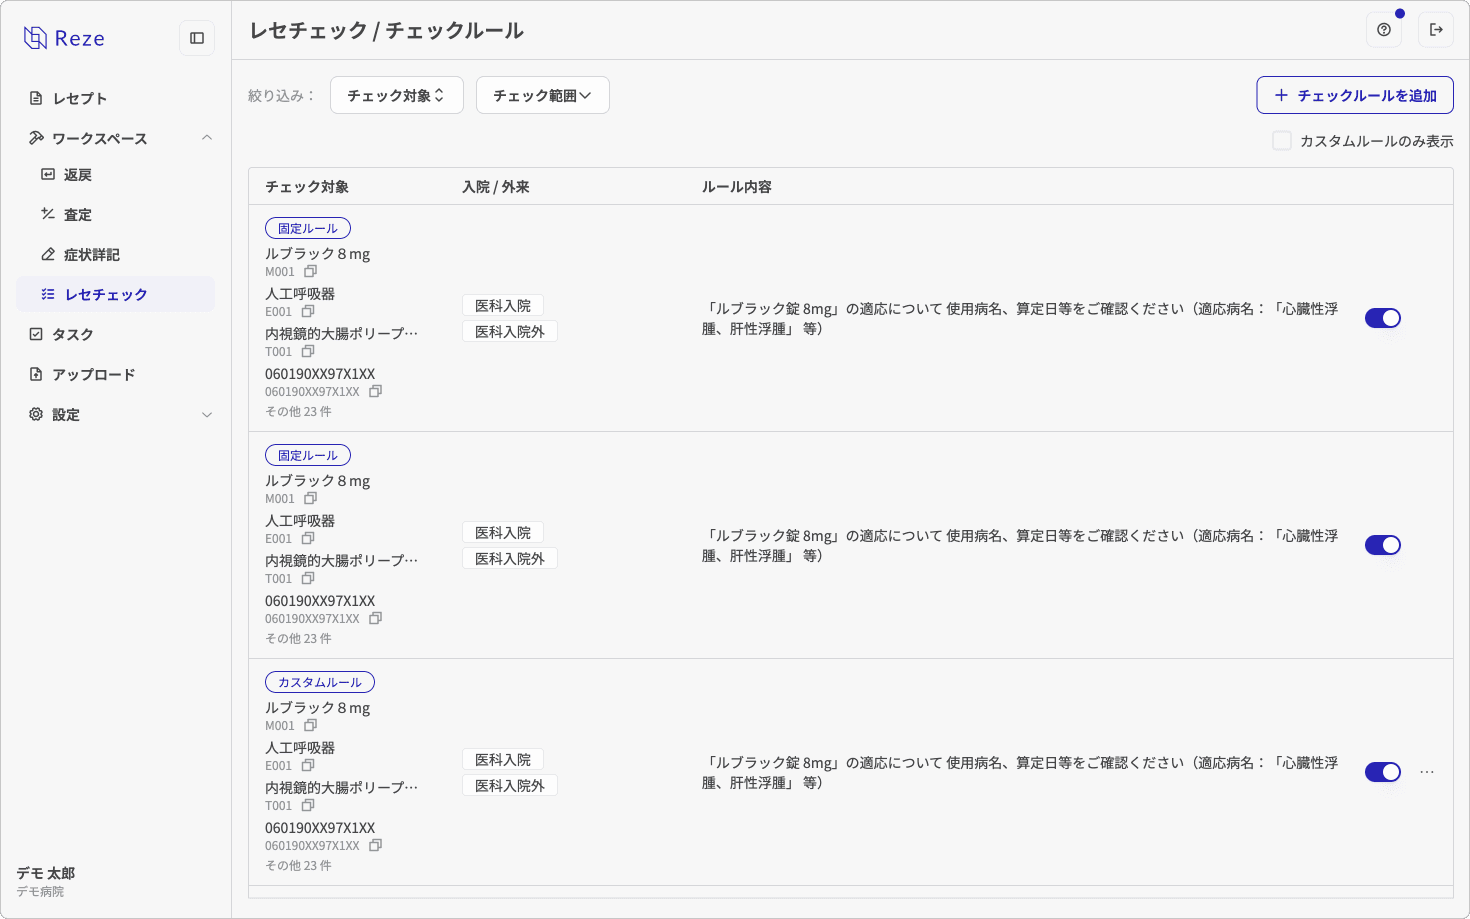Click the 返戻 icon in the workspace section

[47, 174]
